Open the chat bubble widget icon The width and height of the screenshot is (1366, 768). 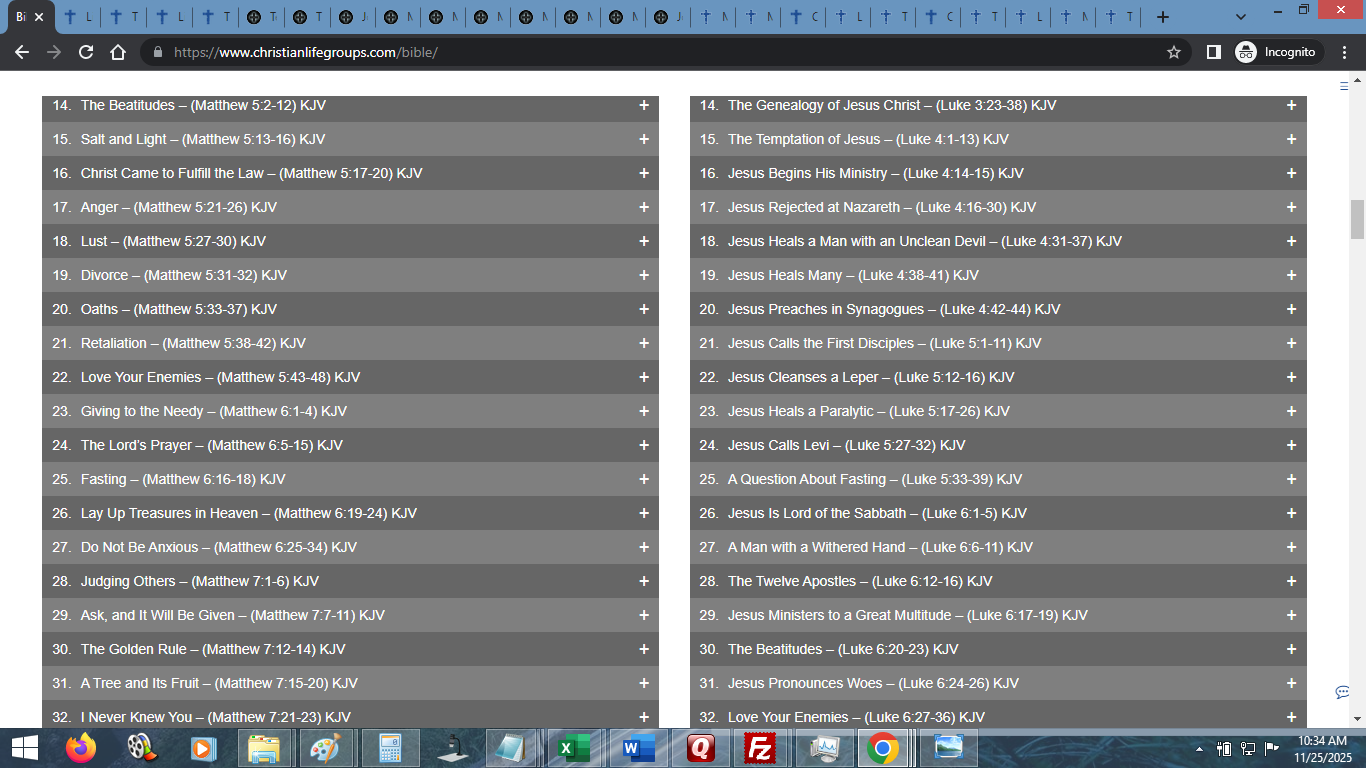(x=1342, y=692)
